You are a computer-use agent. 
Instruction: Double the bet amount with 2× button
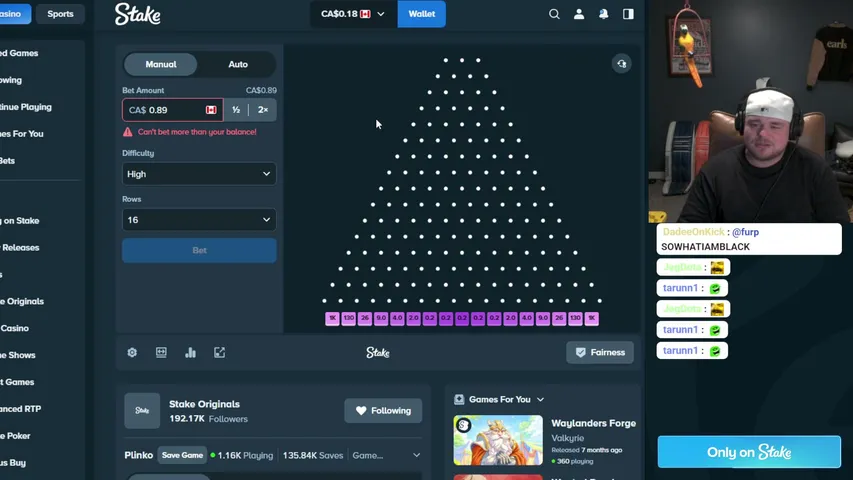click(x=263, y=110)
